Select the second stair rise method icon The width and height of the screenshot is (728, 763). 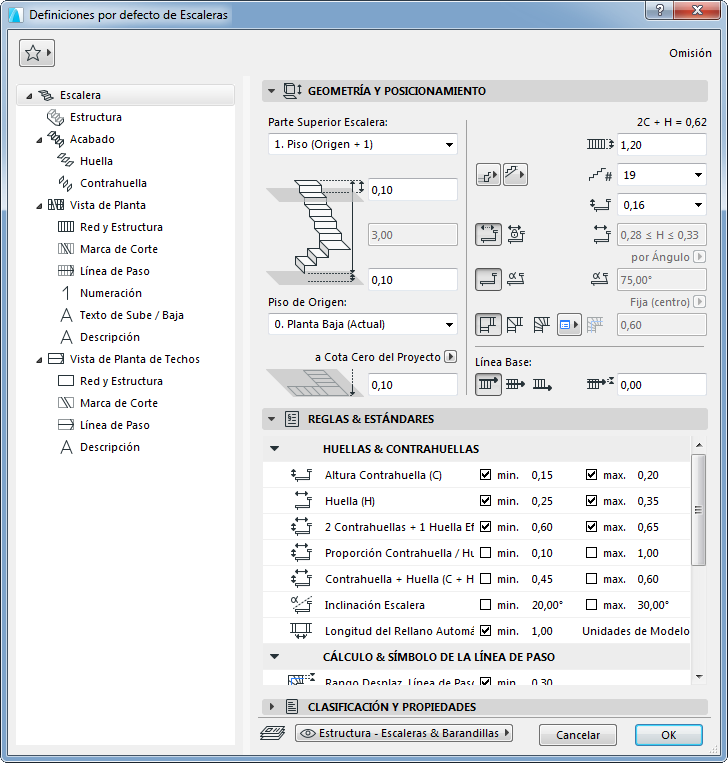(x=515, y=175)
